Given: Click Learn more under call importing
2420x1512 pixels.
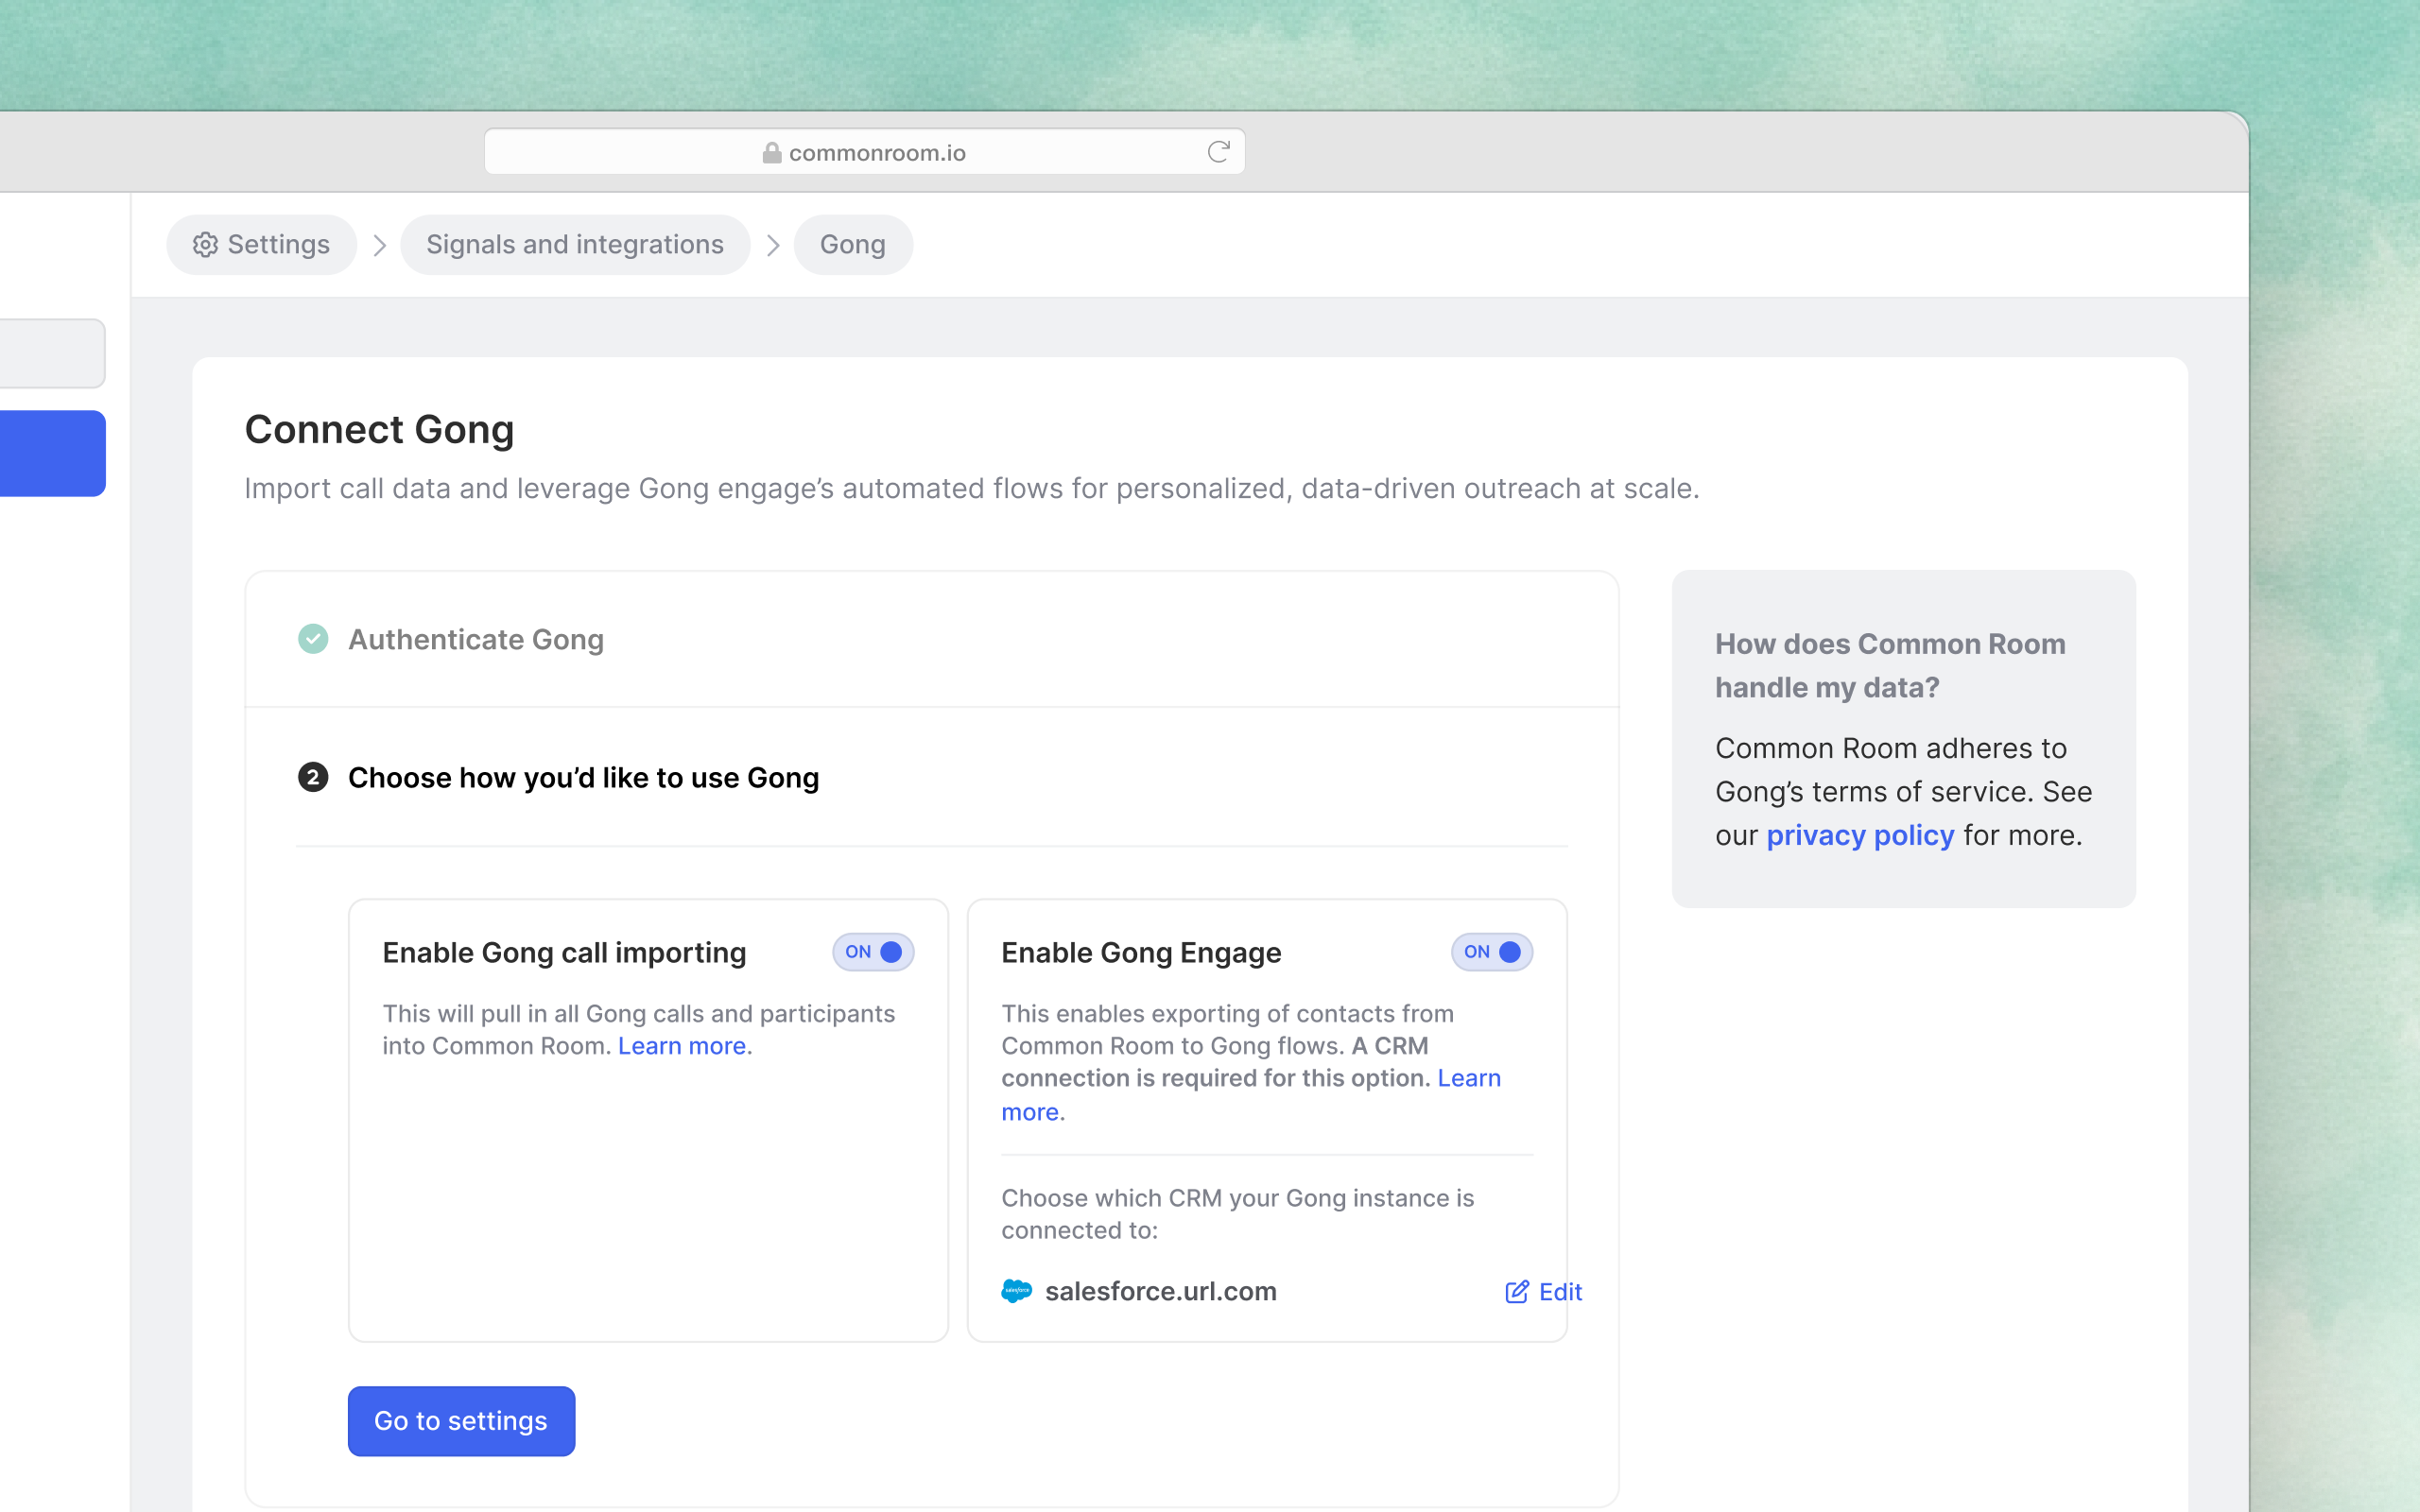Looking at the screenshot, I should pos(681,1046).
